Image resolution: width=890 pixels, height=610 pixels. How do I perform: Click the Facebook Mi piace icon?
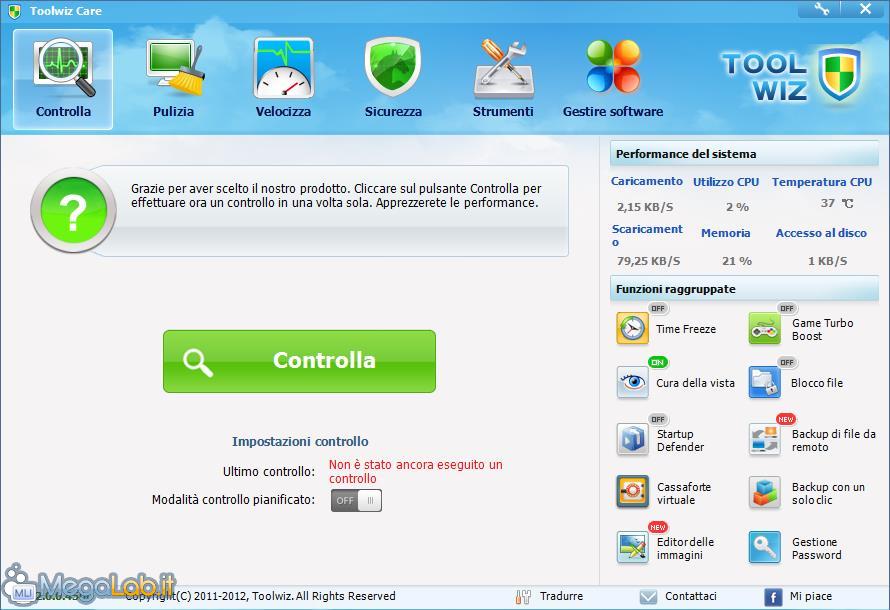[773, 597]
